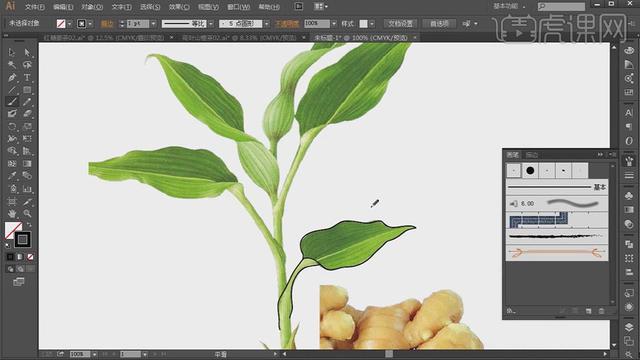Select the Paintbrush tool

[12, 102]
